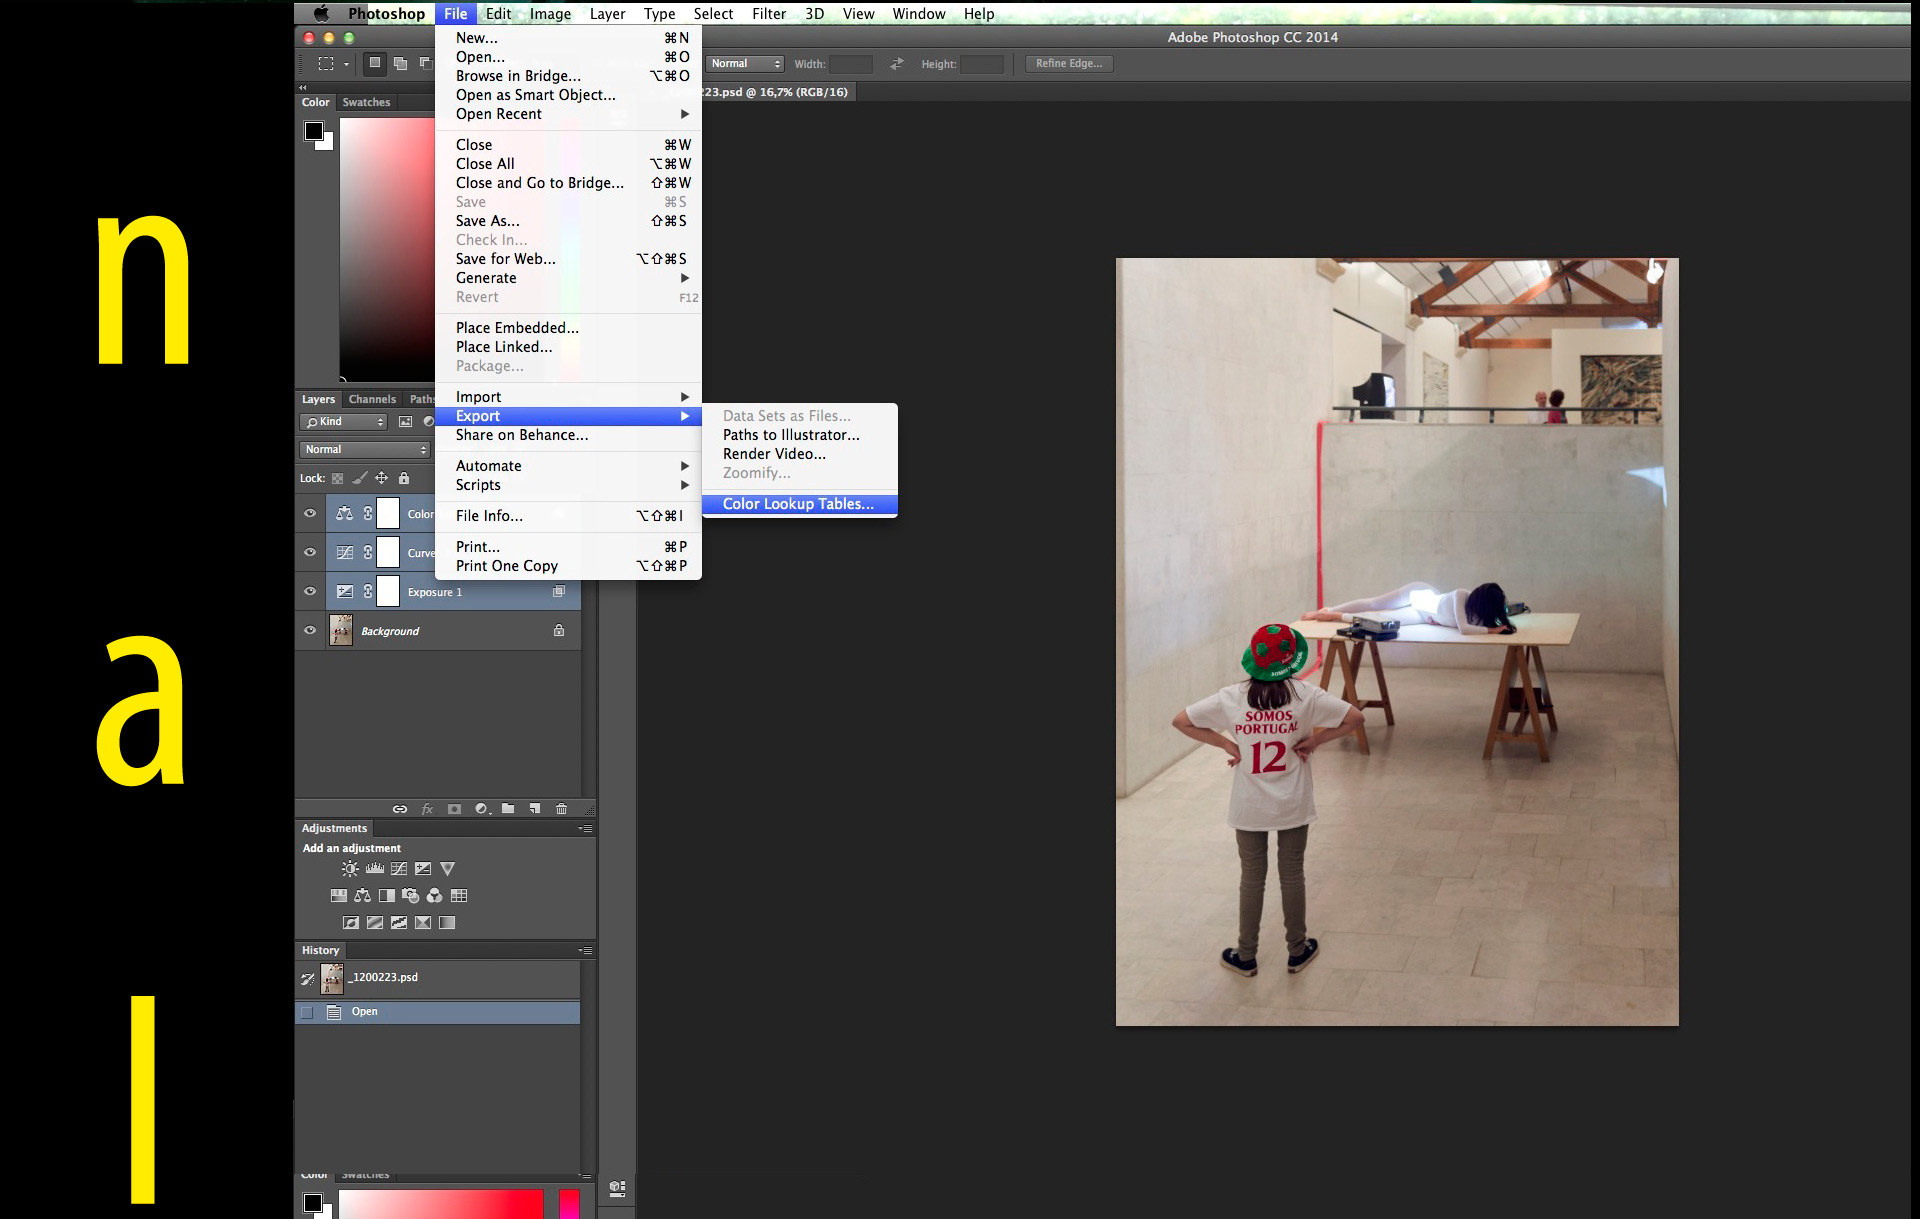This screenshot has width=1920, height=1219.
Task: Open the layer blend mode Normal dropdown
Action: point(365,450)
